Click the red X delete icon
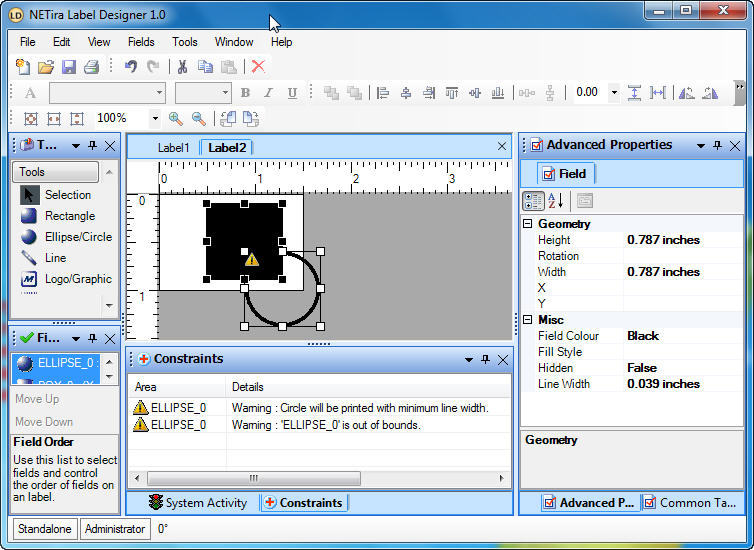The image size is (754, 550). (x=258, y=67)
